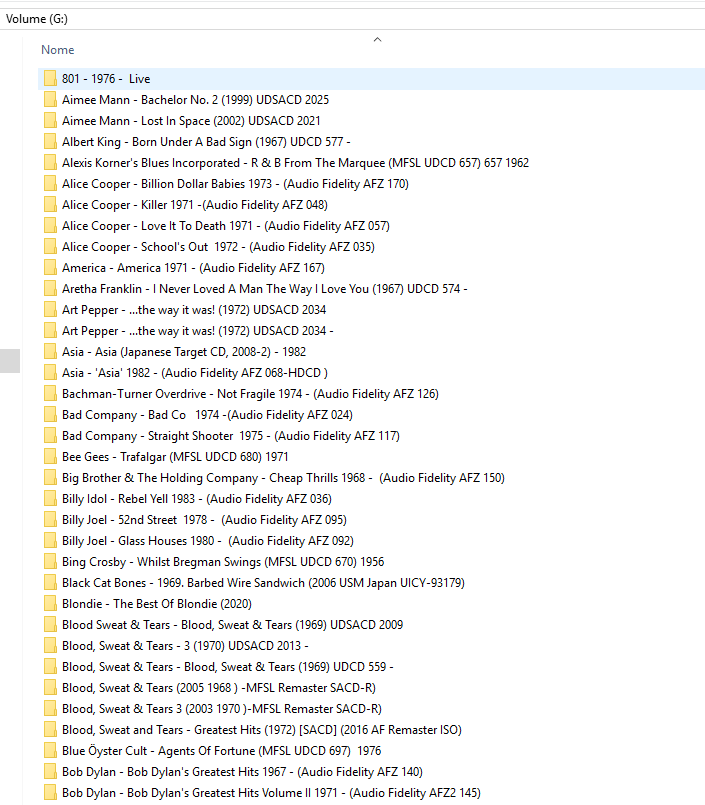Screen dimensions: 705x805
Task: Click folder icon for Alice Cooper Love It To Death
Action: [50, 226]
